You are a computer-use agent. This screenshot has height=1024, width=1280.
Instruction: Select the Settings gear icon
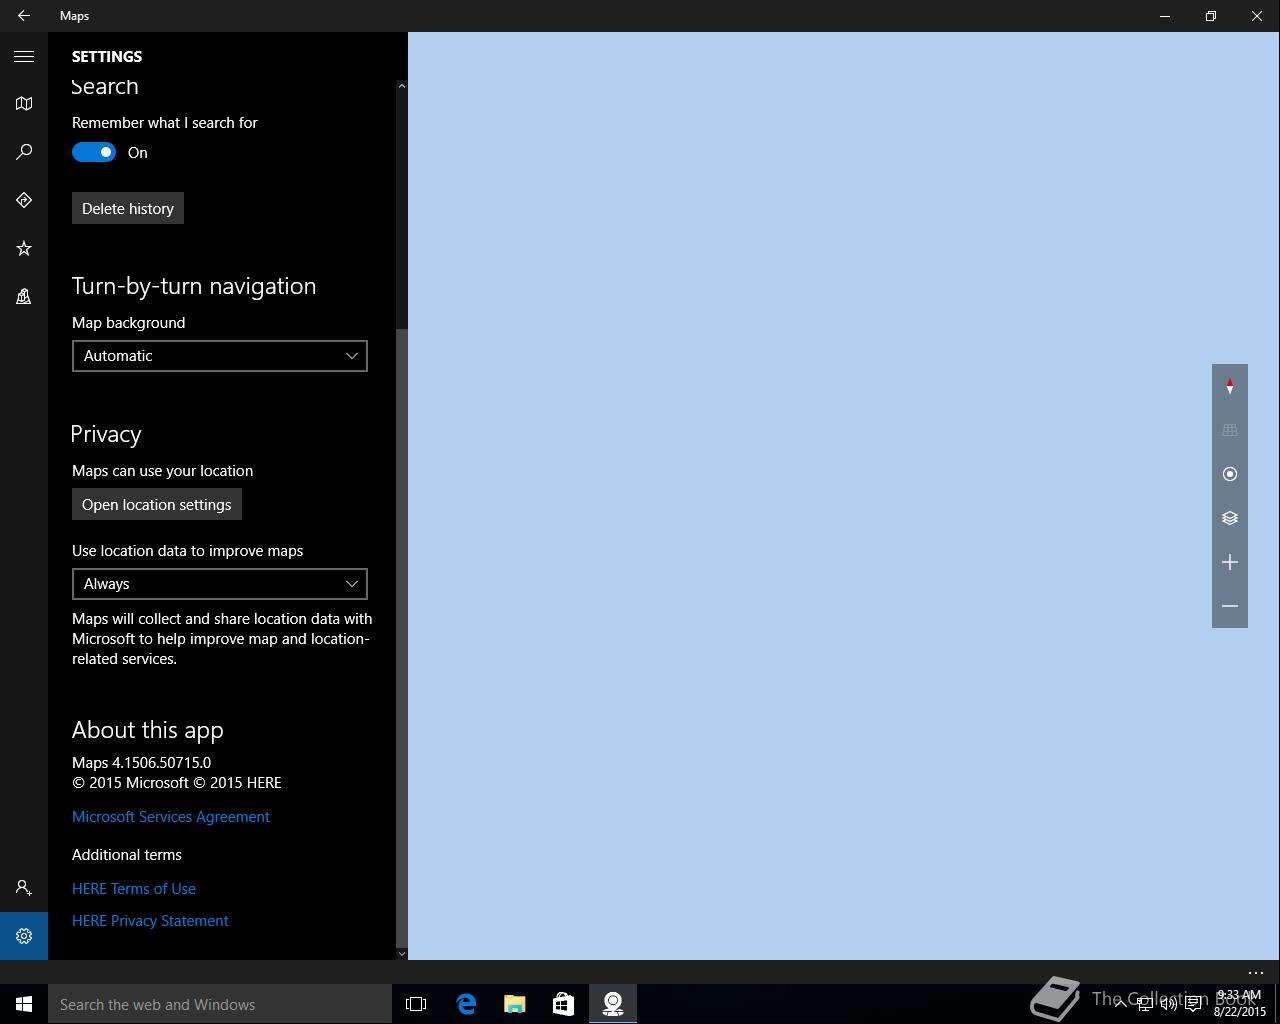(x=24, y=936)
